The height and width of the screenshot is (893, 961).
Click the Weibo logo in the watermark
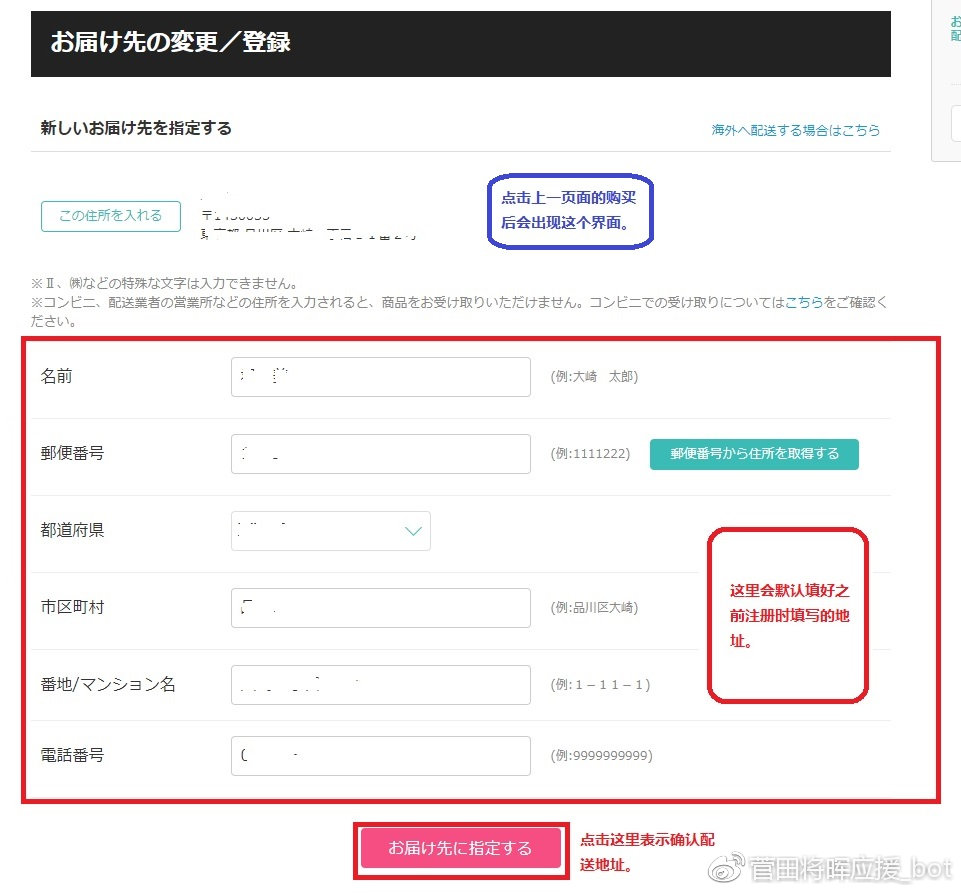click(728, 868)
